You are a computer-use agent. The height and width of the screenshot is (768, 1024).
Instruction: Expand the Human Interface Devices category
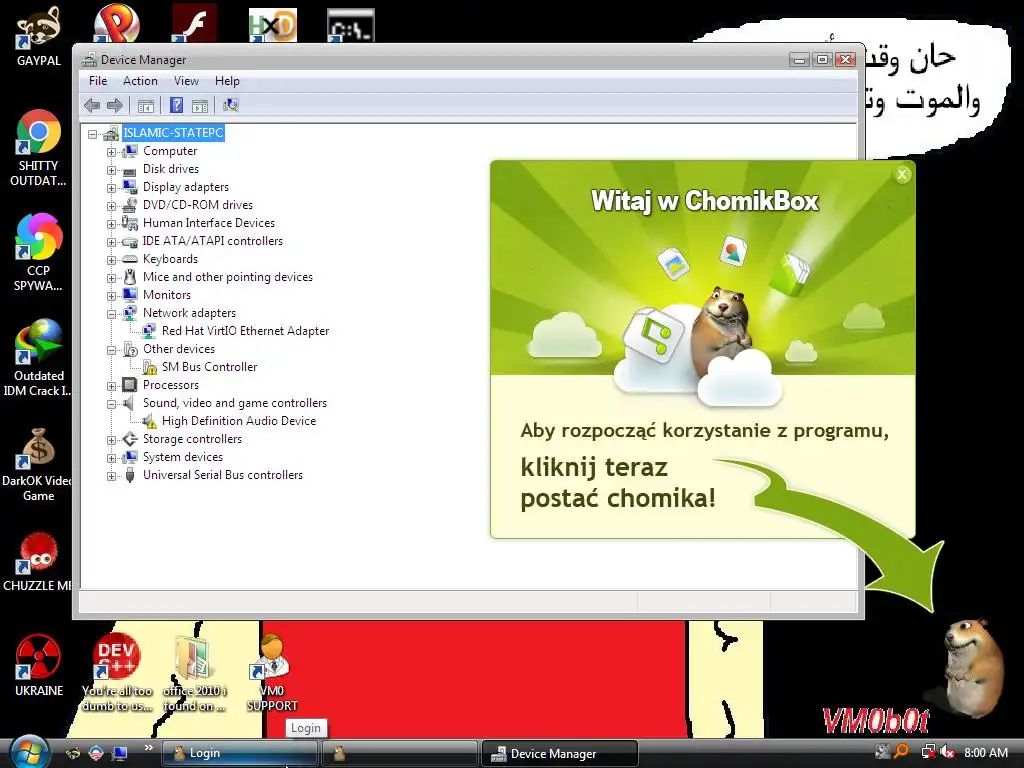click(x=112, y=224)
